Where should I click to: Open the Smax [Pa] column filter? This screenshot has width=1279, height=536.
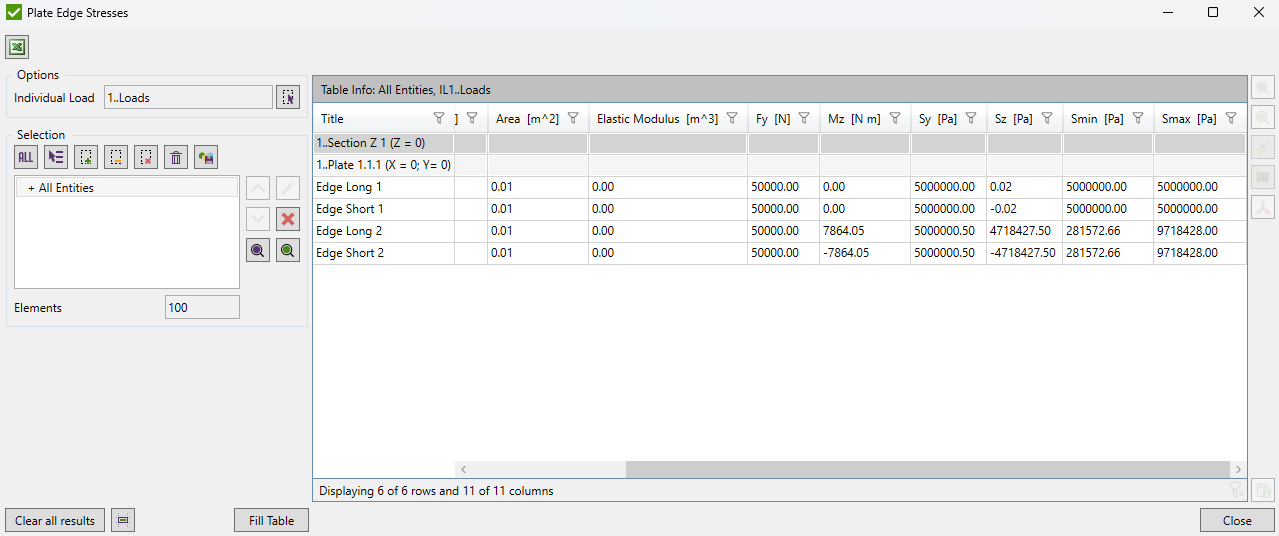(x=1231, y=118)
